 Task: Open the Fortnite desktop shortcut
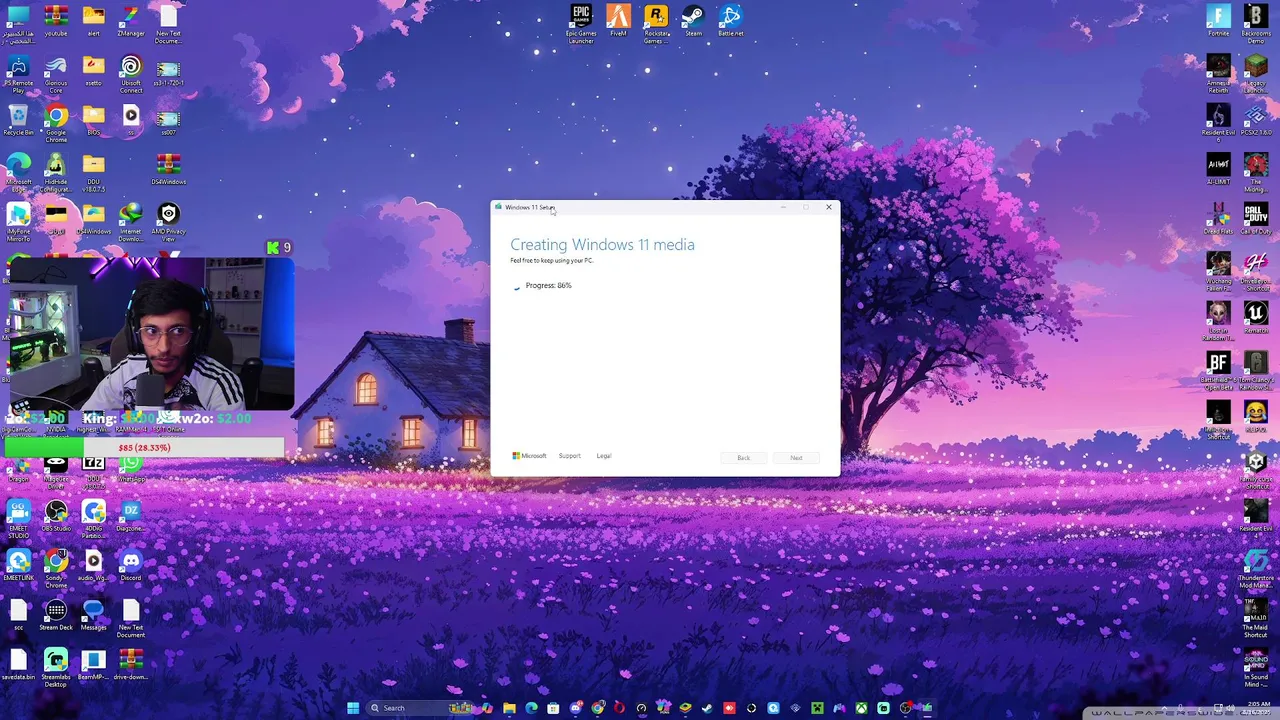click(x=1218, y=21)
